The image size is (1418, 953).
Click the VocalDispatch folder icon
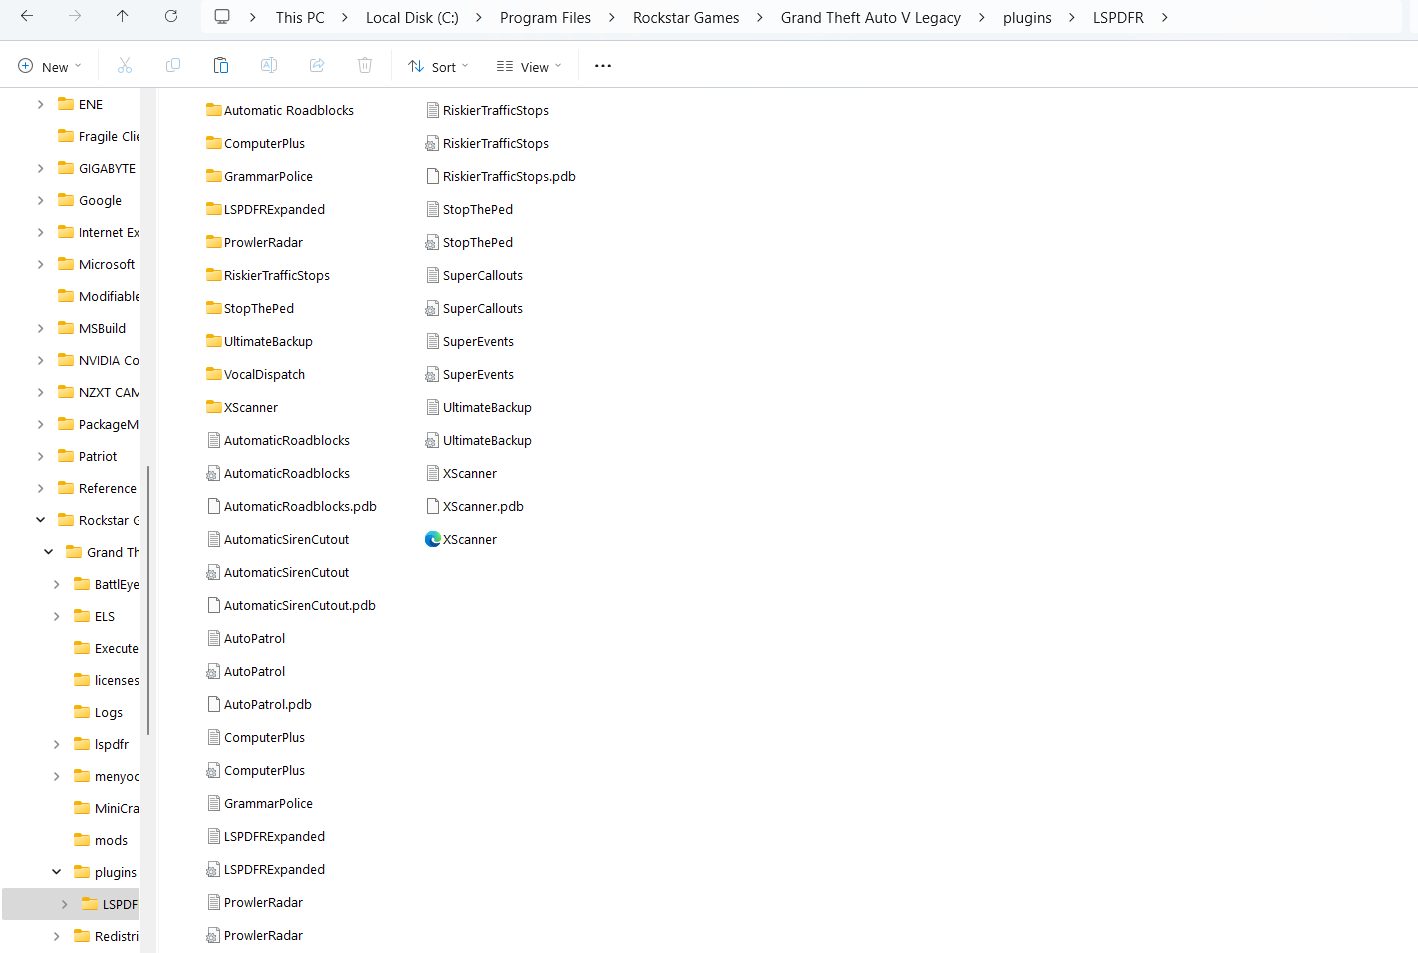click(x=213, y=374)
